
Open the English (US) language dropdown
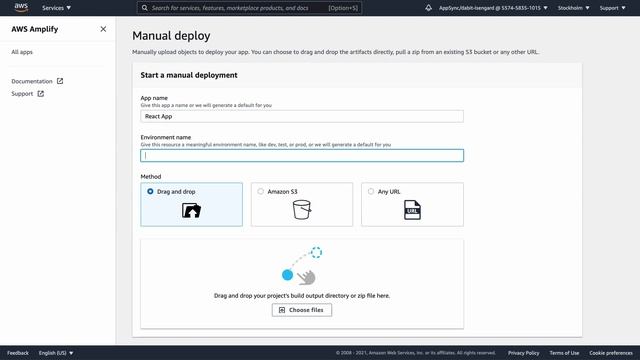(56, 353)
